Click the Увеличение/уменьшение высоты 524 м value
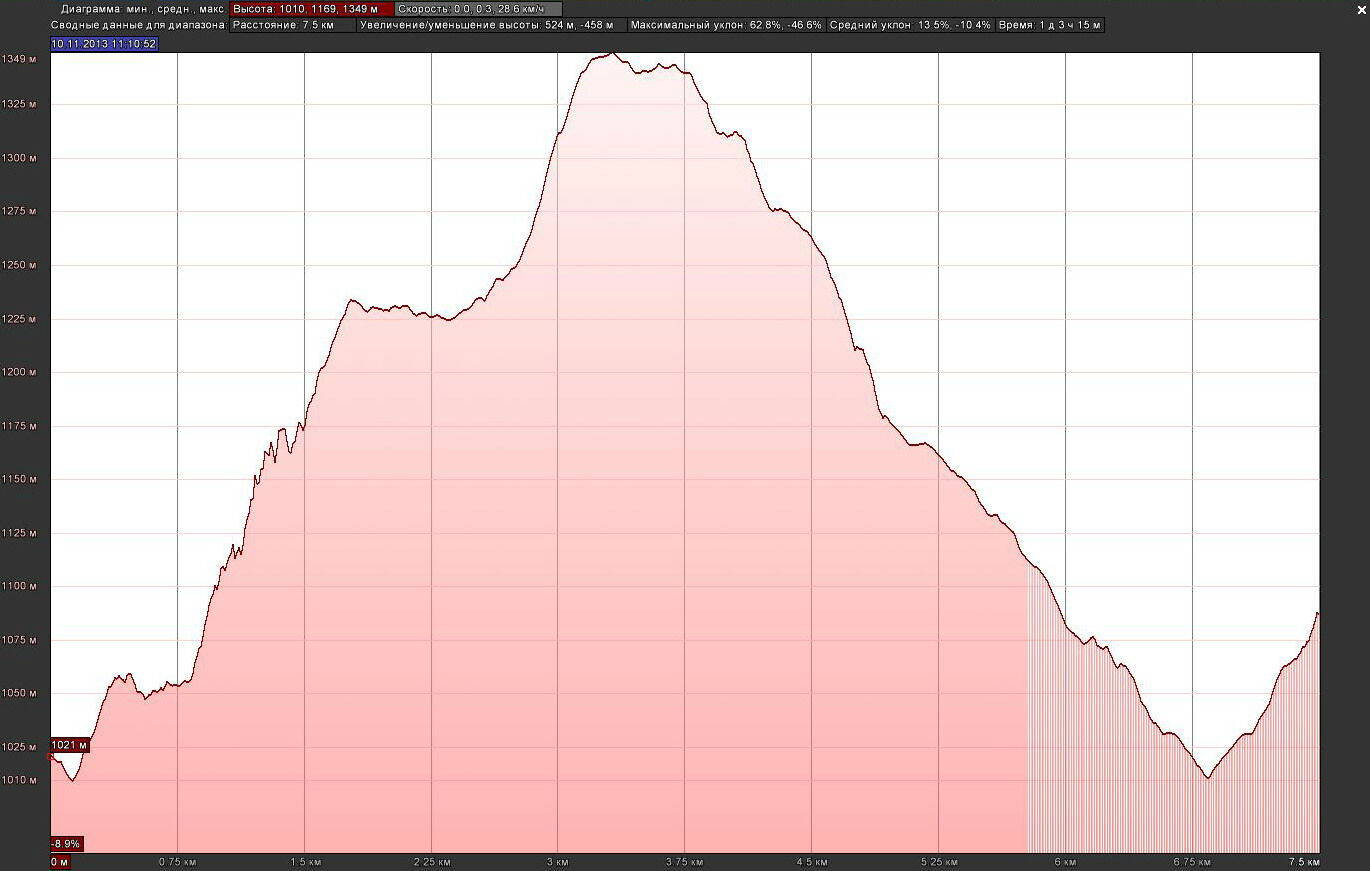1370x871 pixels. [492, 25]
